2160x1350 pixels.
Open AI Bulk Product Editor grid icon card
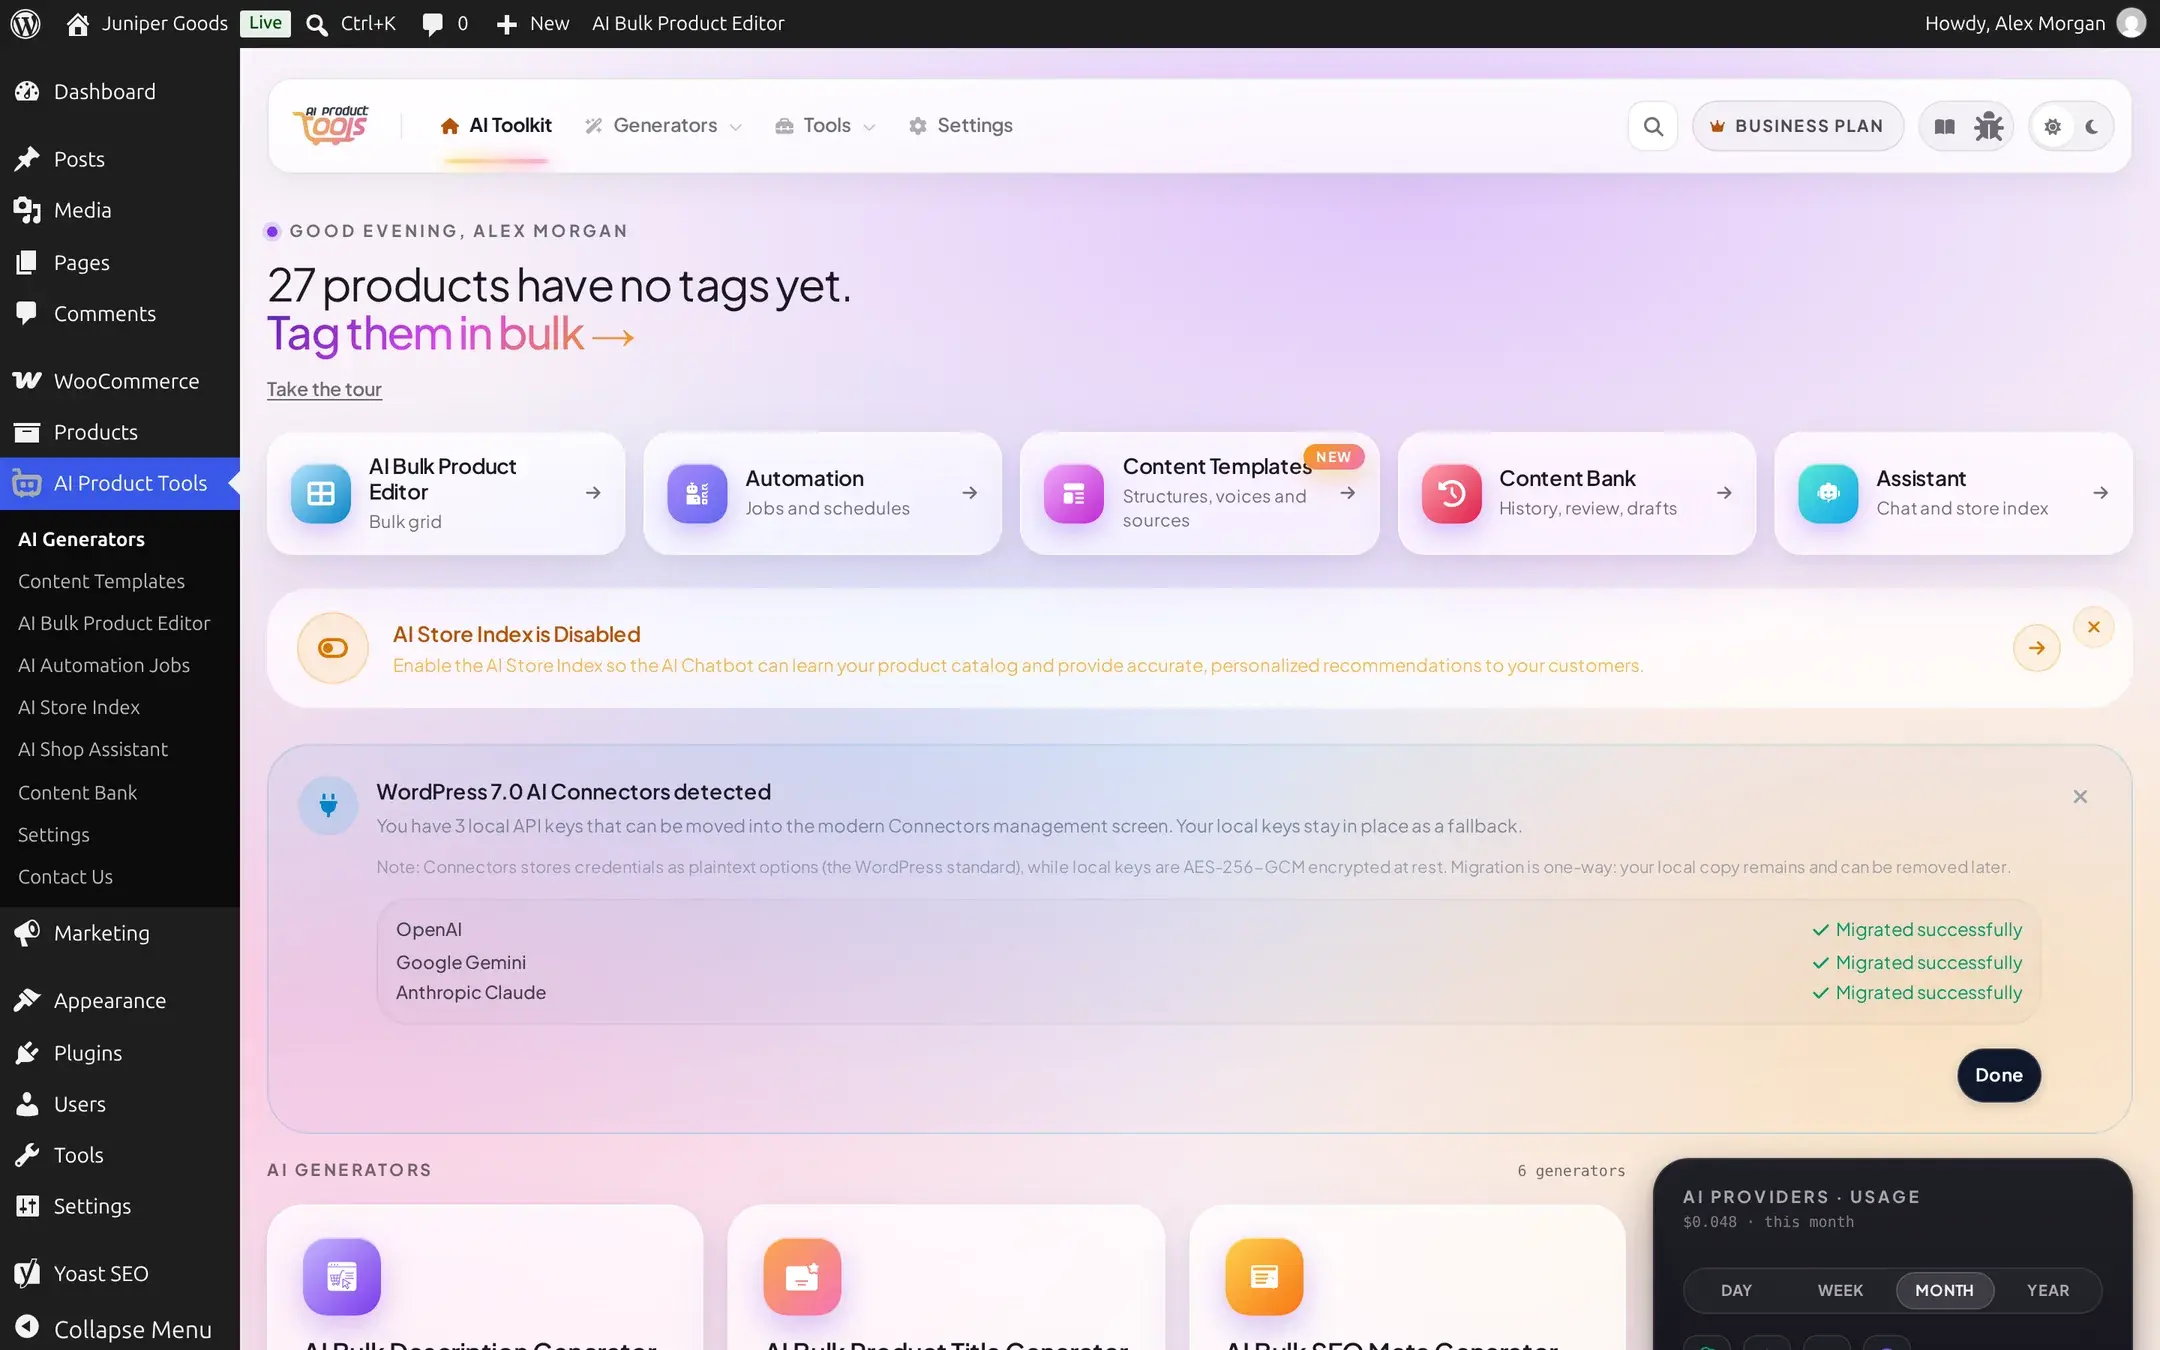[x=321, y=493]
